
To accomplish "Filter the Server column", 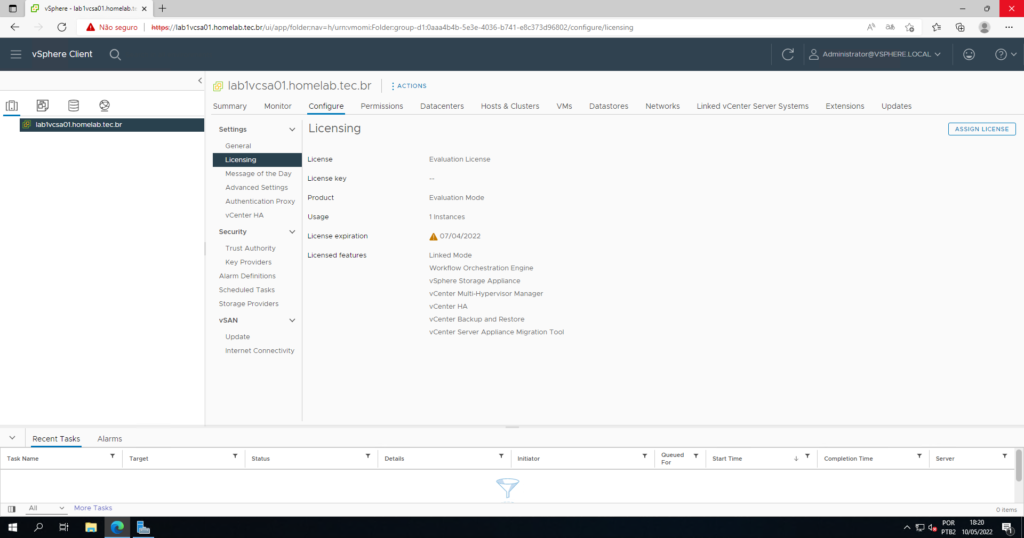I will coord(1004,456).
